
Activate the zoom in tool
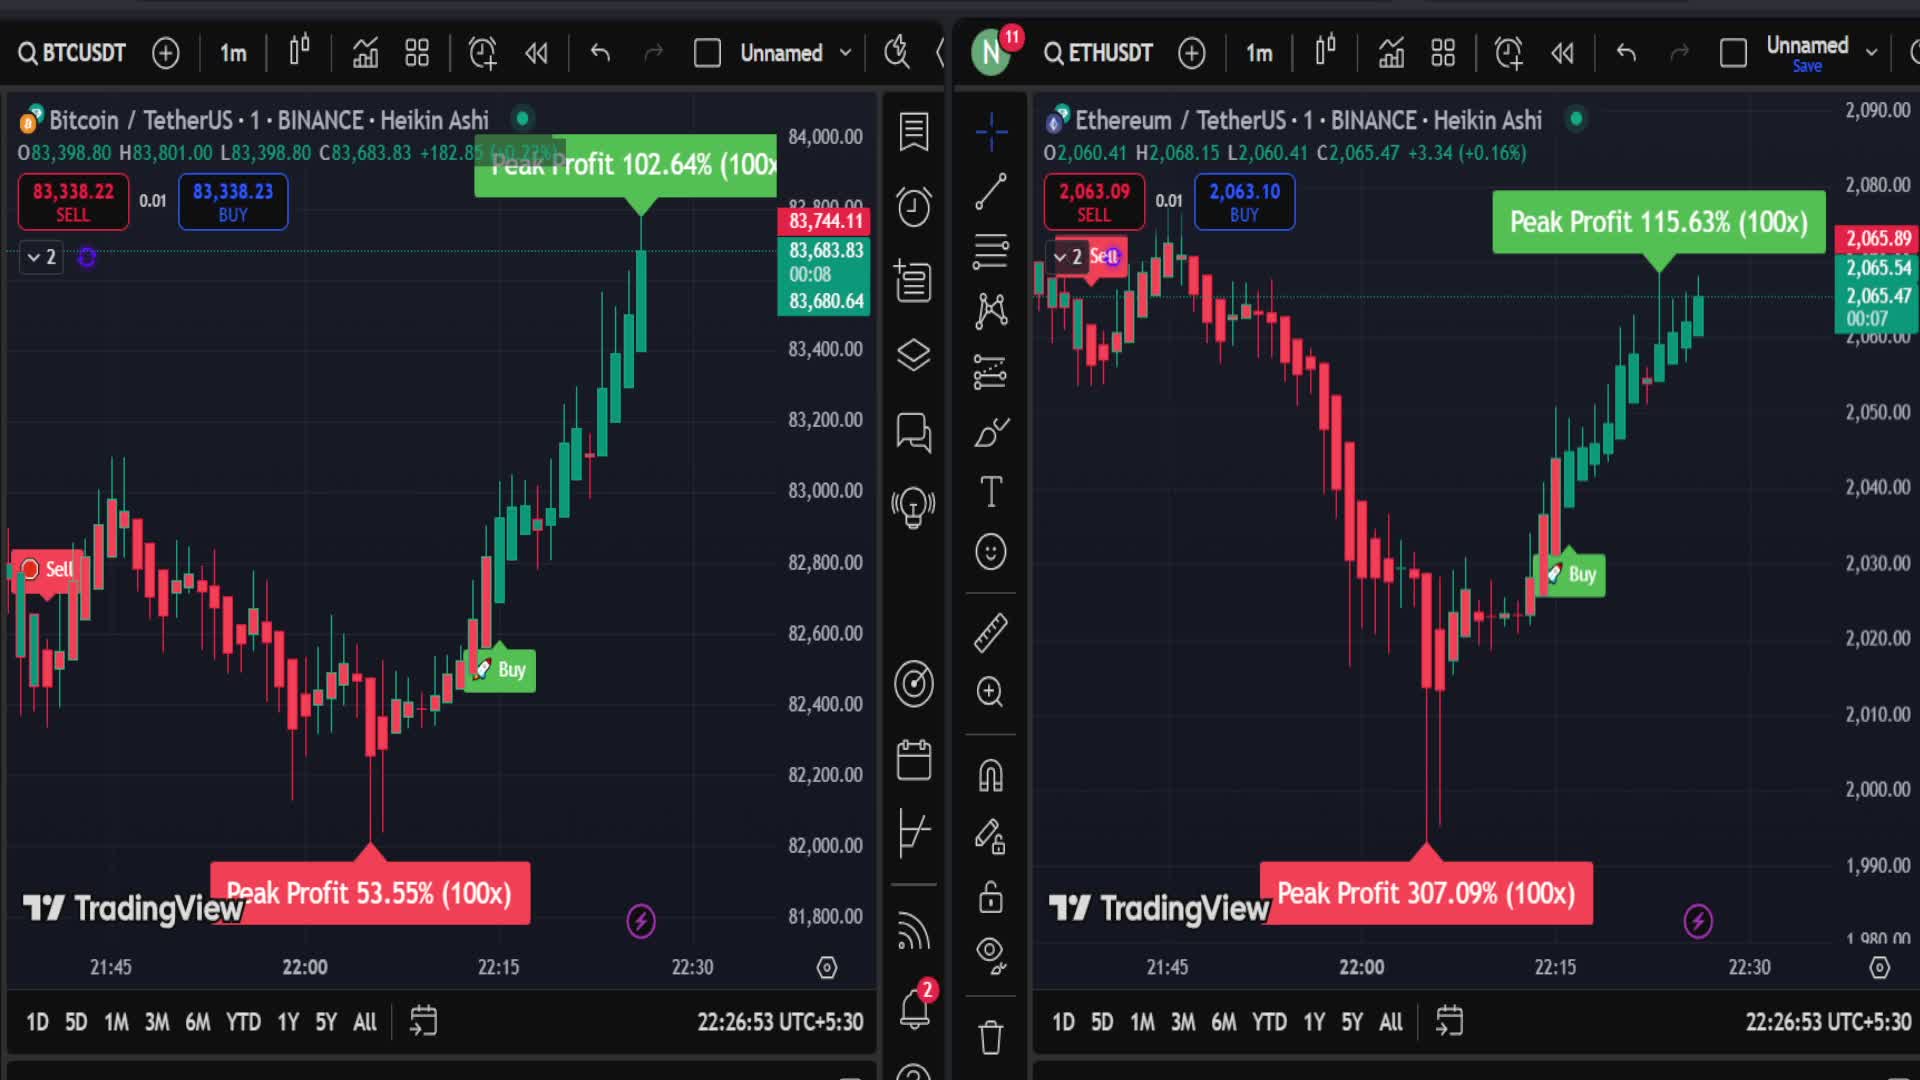pyautogui.click(x=991, y=692)
